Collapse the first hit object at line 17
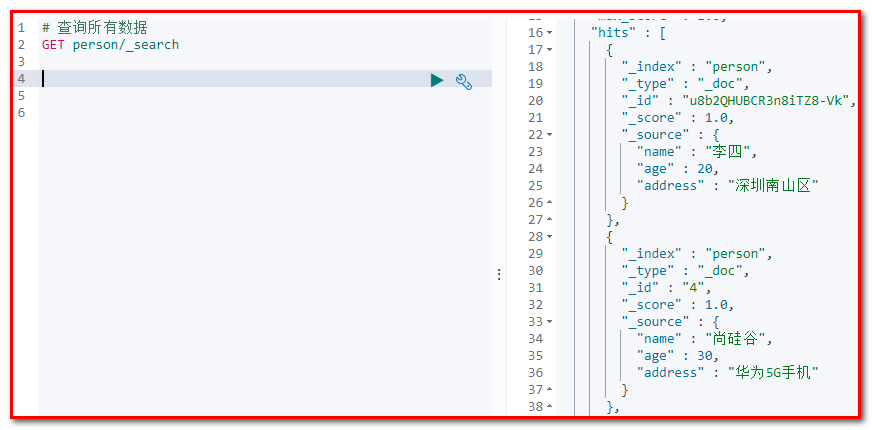Viewport: 872px width, 430px height. [549, 49]
